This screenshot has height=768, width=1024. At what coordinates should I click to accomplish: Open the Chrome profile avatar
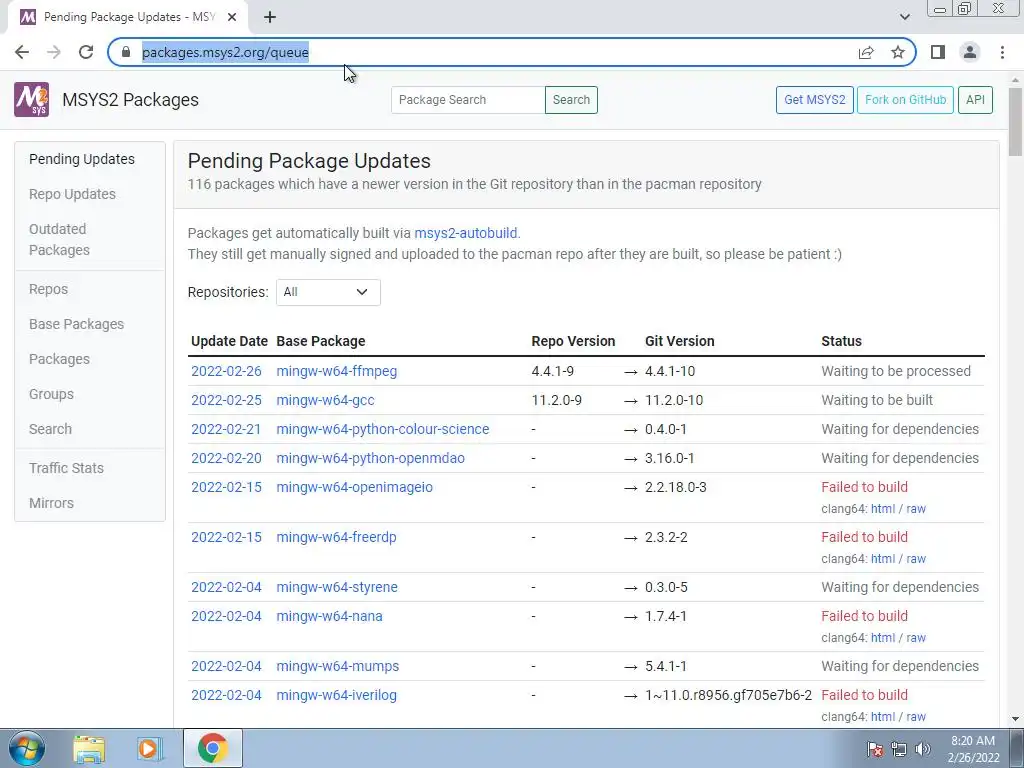pos(970,52)
